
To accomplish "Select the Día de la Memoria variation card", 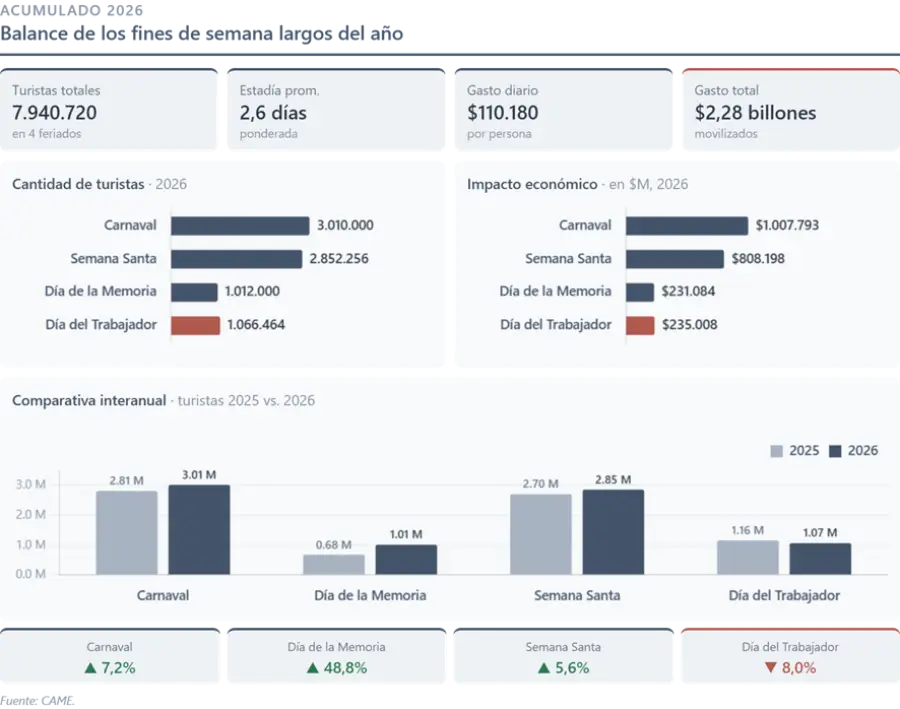I will point(336,656).
